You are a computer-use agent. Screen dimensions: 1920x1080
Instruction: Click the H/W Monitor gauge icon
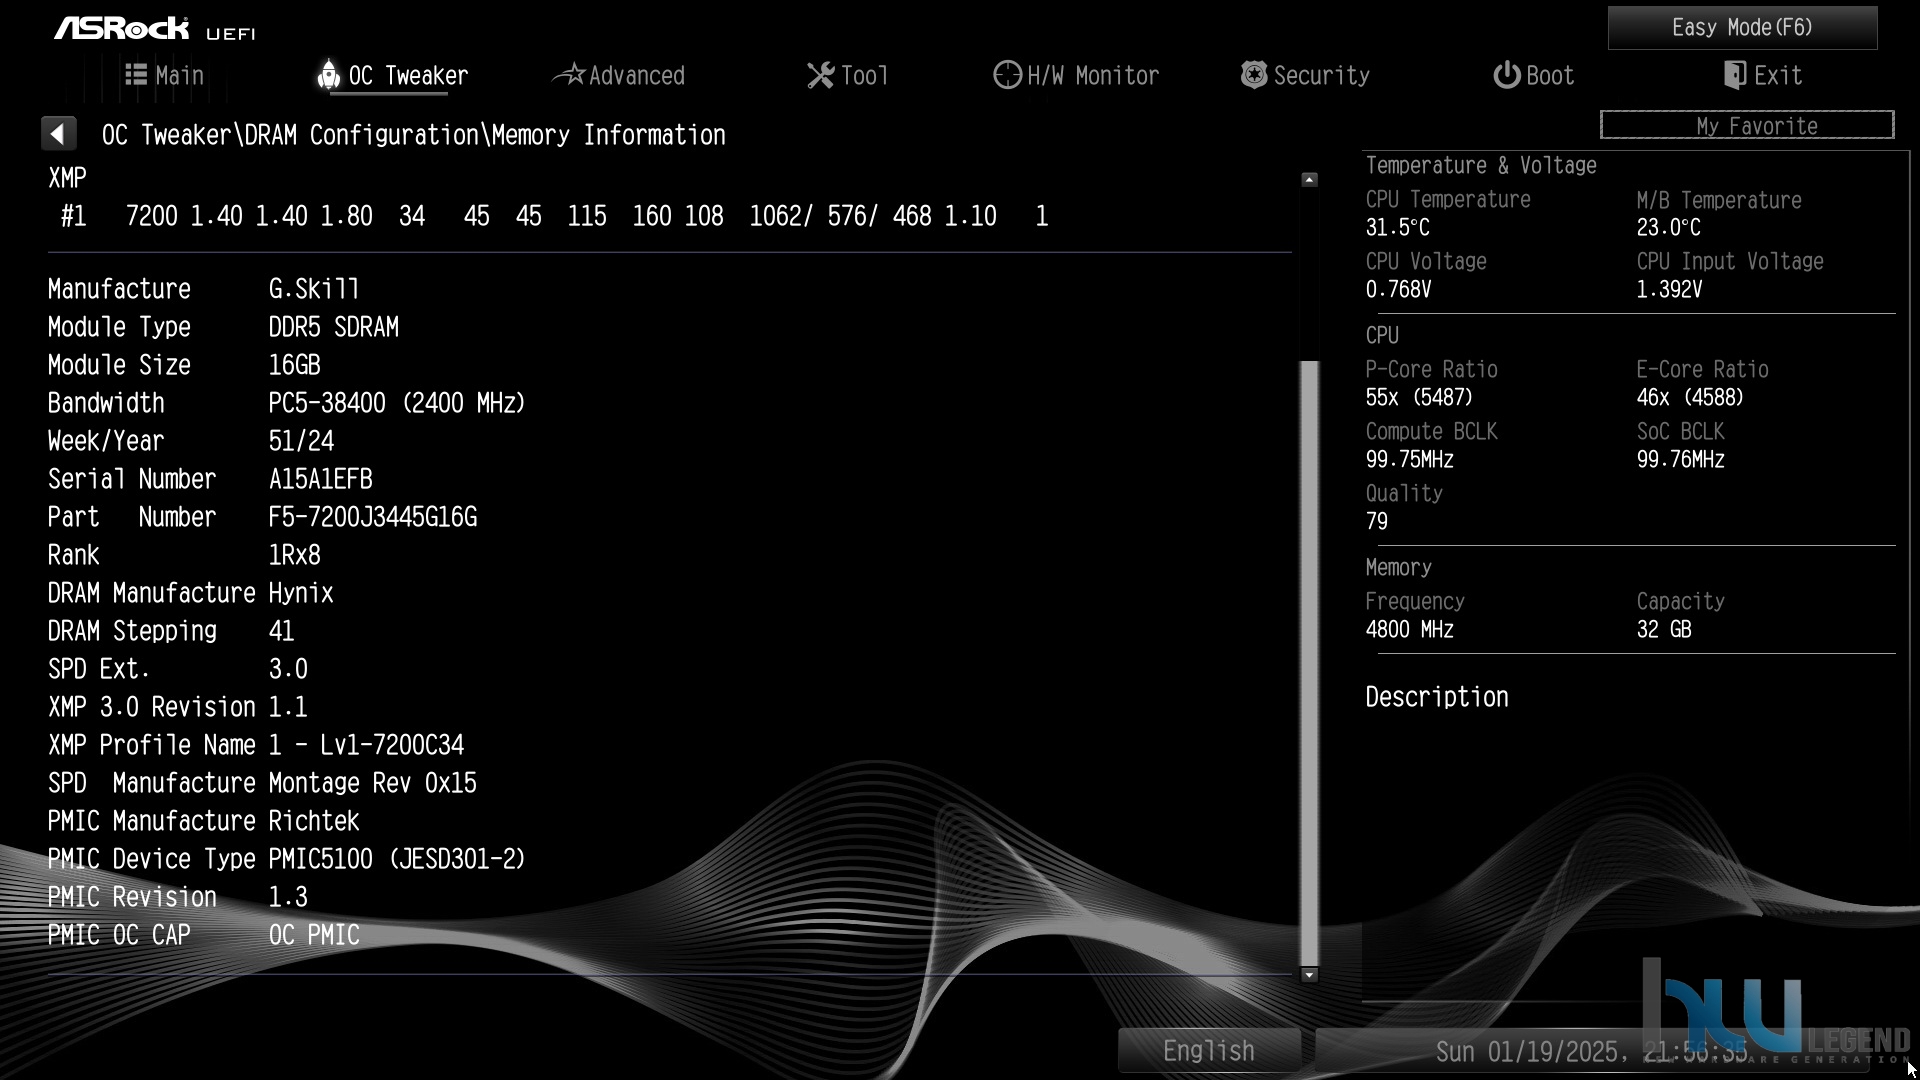click(1007, 75)
